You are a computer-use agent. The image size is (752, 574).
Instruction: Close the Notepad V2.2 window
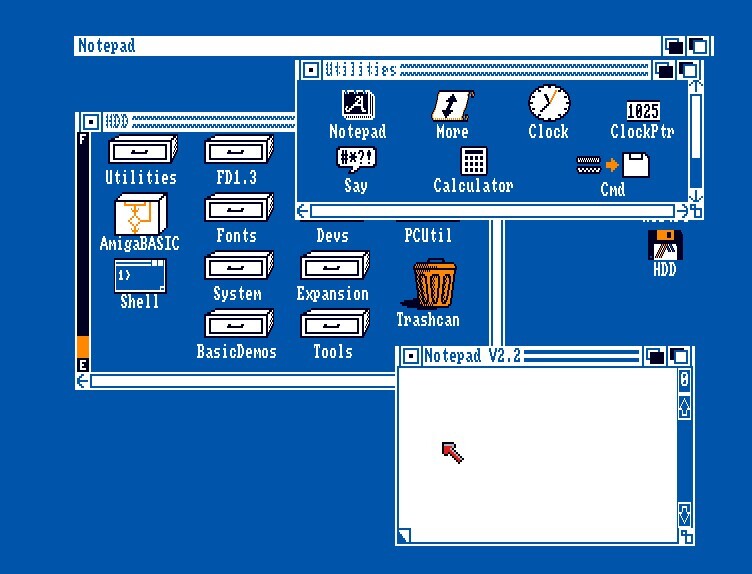coord(411,356)
